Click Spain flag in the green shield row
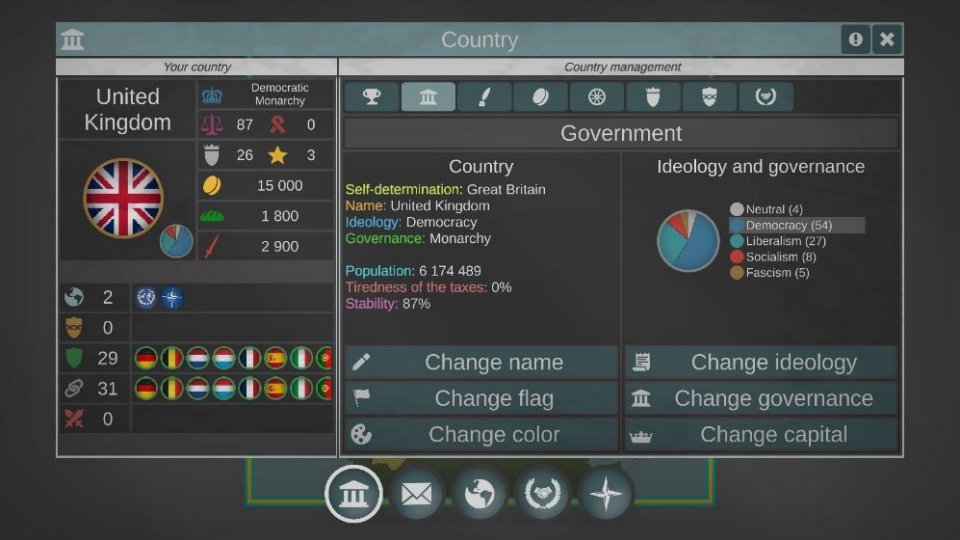Image resolution: width=960 pixels, height=540 pixels. coord(276,358)
